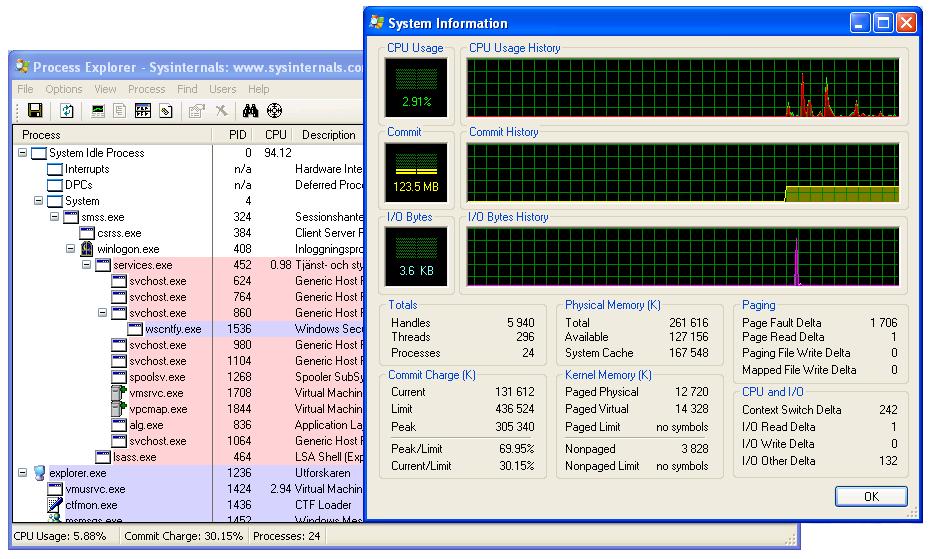Screen dimensions: 929x559
Task: Click the Kill Process X toolbar icon
Action: (x=221, y=111)
